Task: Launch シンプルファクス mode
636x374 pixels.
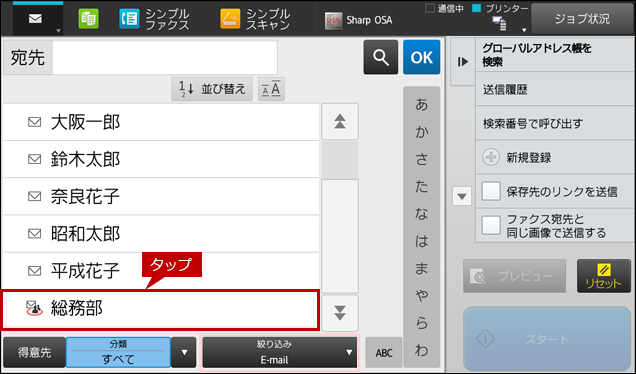Action: click(154, 19)
